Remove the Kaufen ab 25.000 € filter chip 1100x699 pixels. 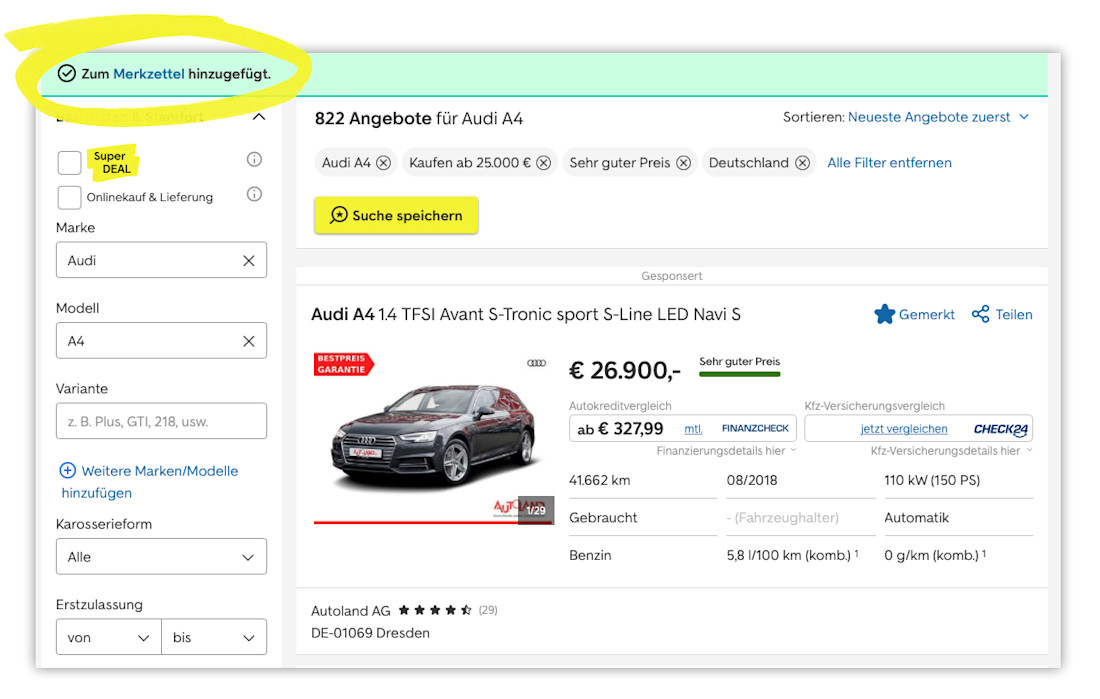[544, 163]
